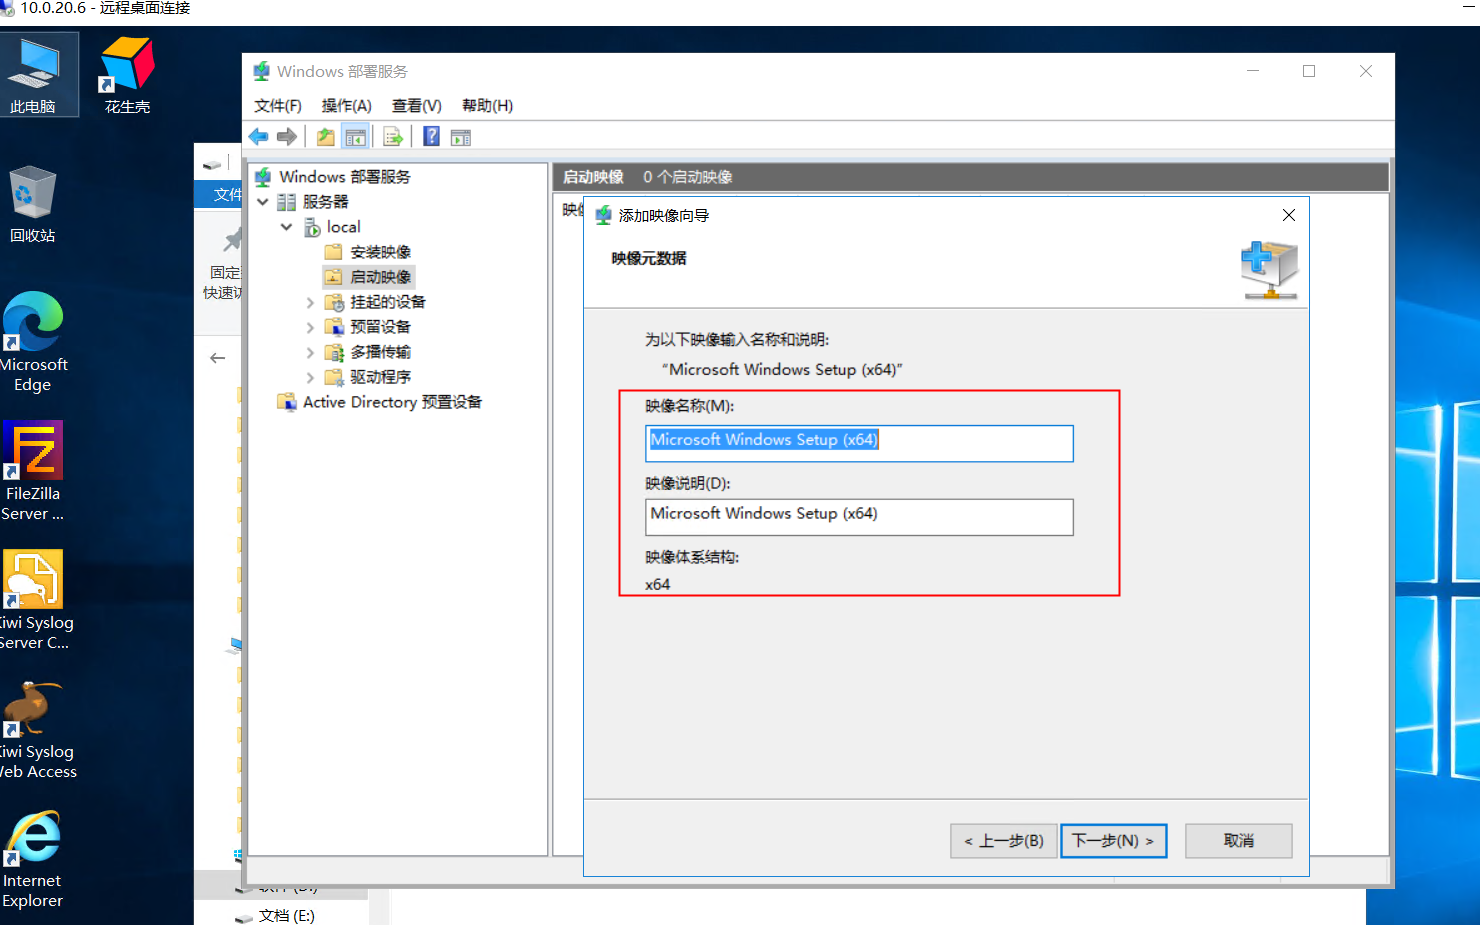The height and width of the screenshot is (925, 1480).
Task: Select the Windows 部署服务 root node
Action: [344, 177]
